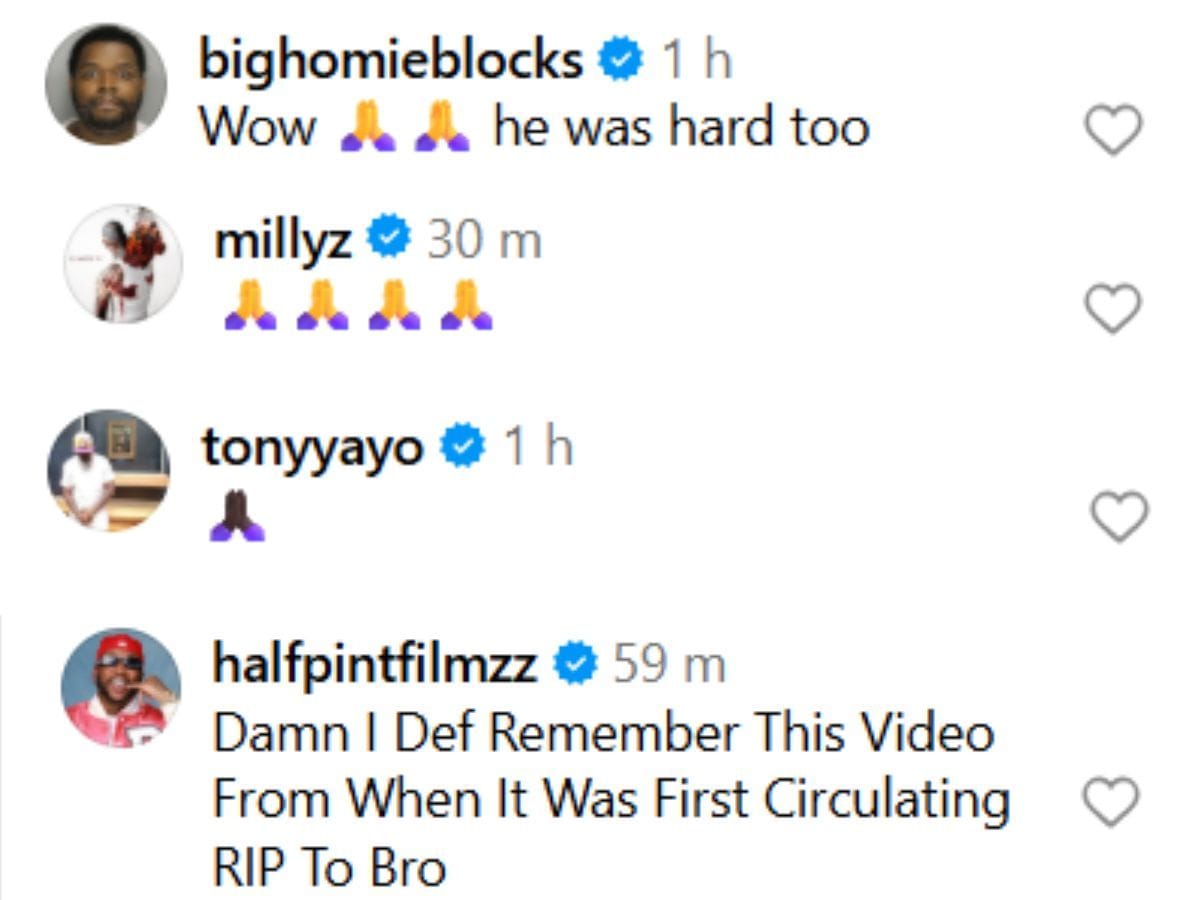Visit the bighomieblocks username link
This screenshot has height=900, width=1200.
(391, 62)
